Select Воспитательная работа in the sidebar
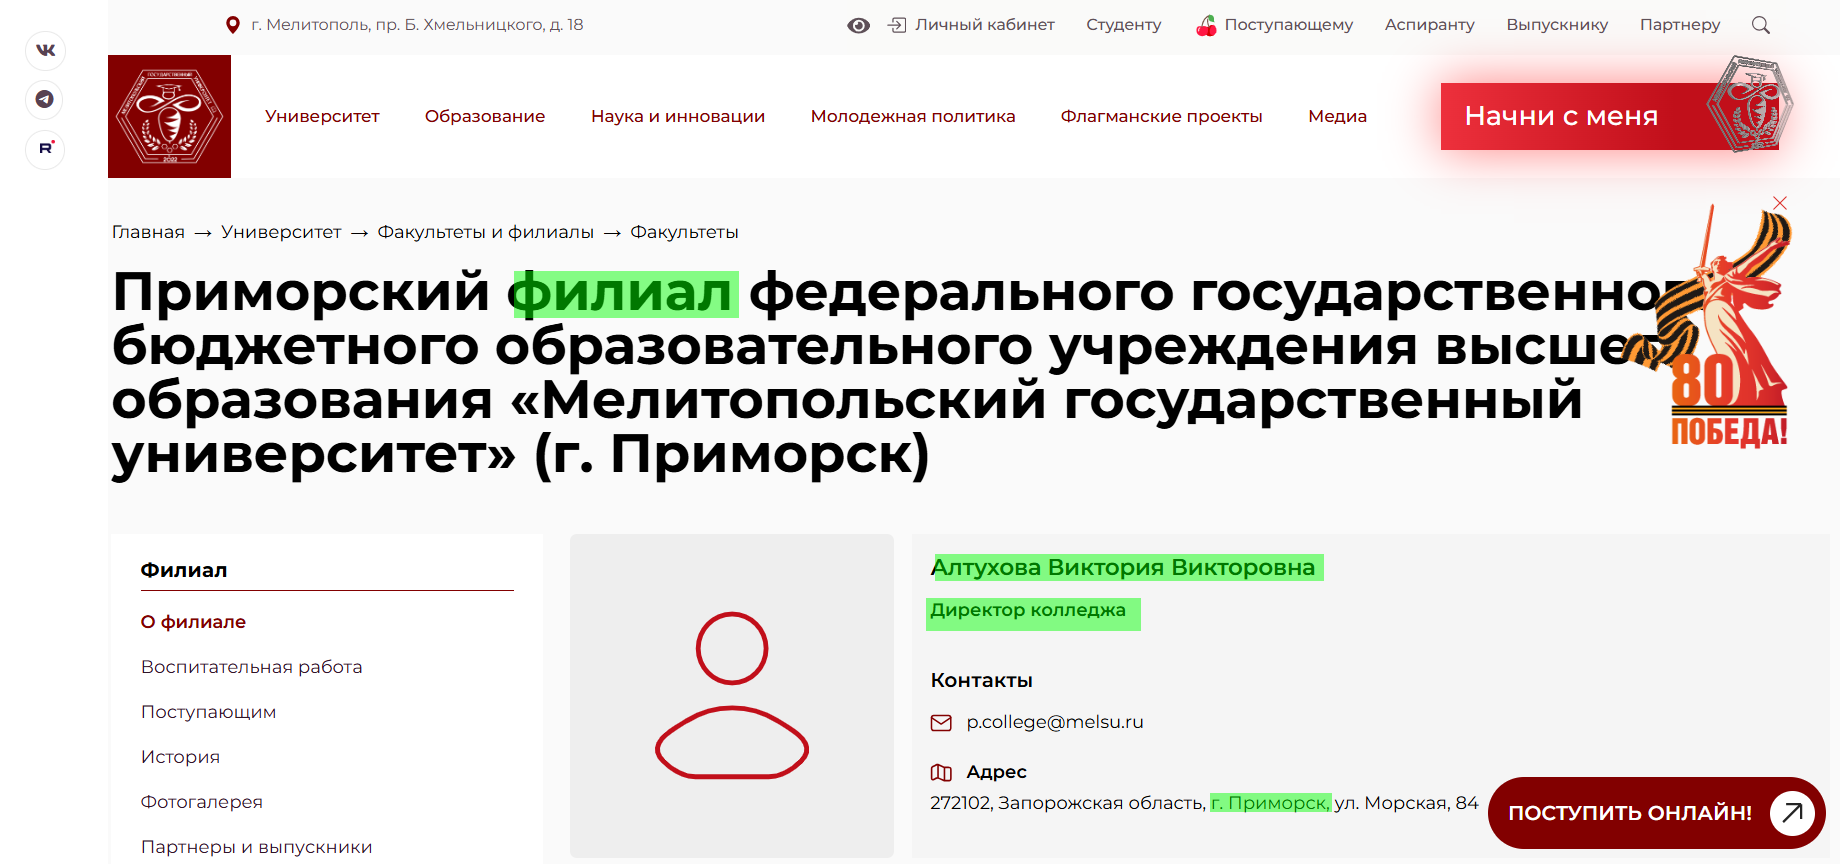This screenshot has height=864, width=1840. (251, 667)
